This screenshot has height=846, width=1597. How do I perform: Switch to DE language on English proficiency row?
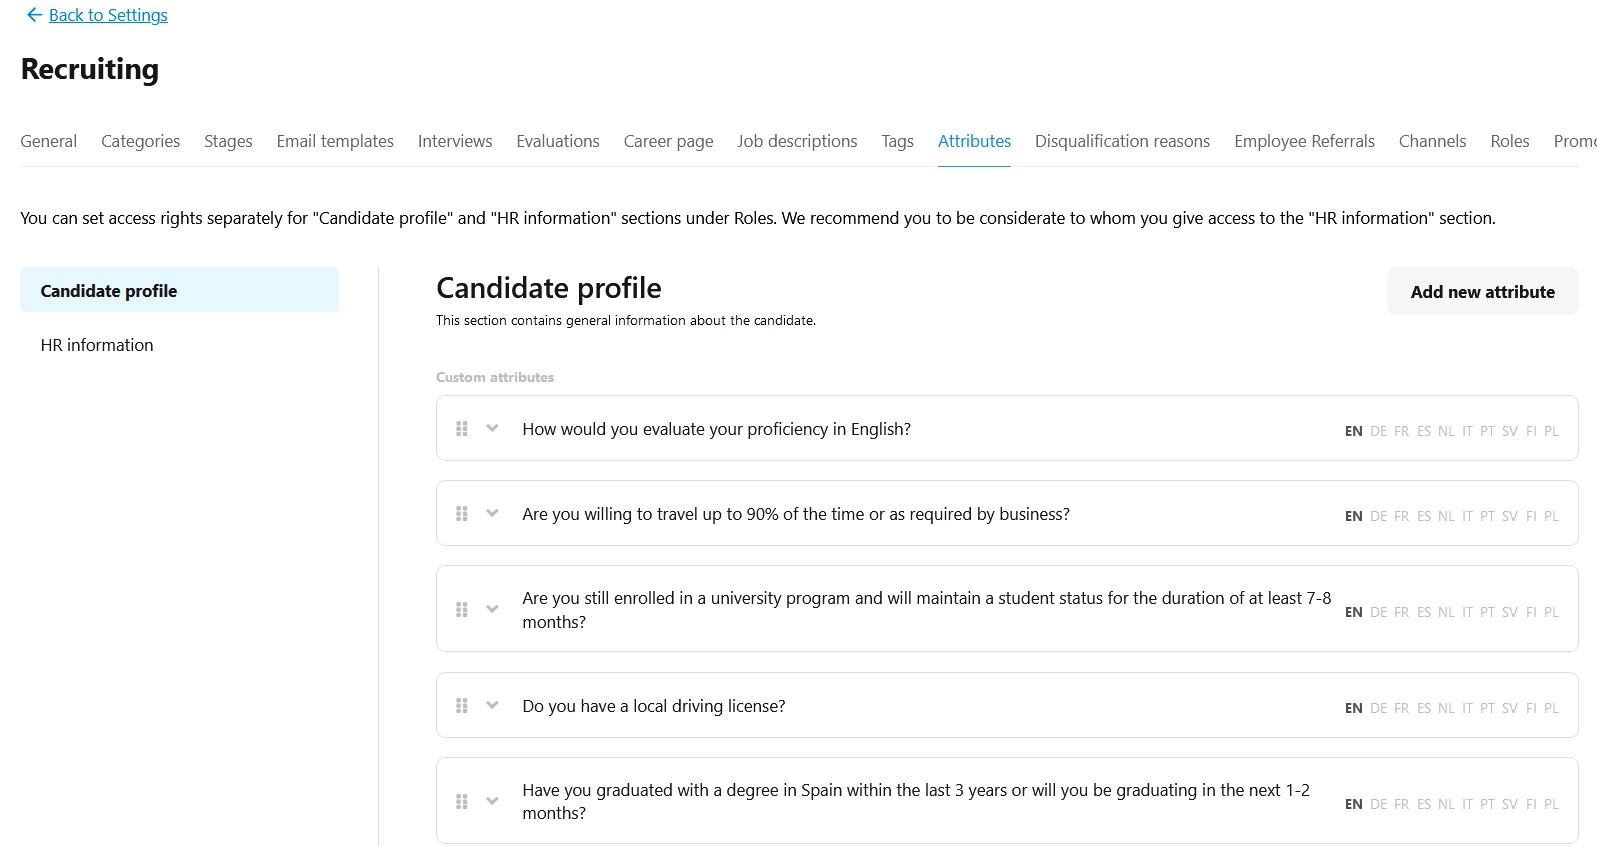[x=1378, y=431]
